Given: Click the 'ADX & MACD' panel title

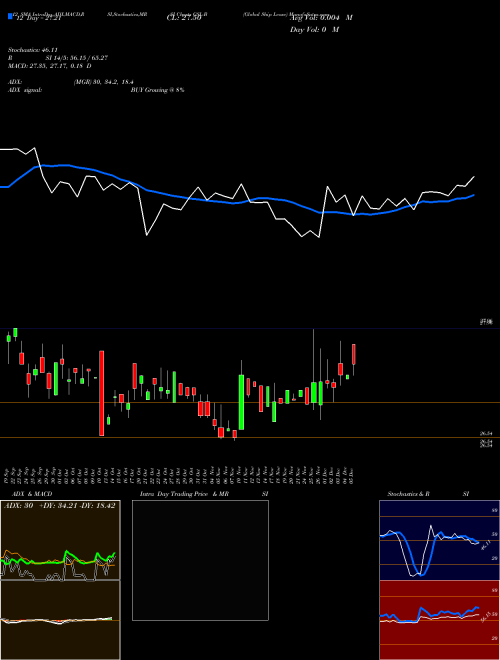Looking at the screenshot, I should point(32,494).
